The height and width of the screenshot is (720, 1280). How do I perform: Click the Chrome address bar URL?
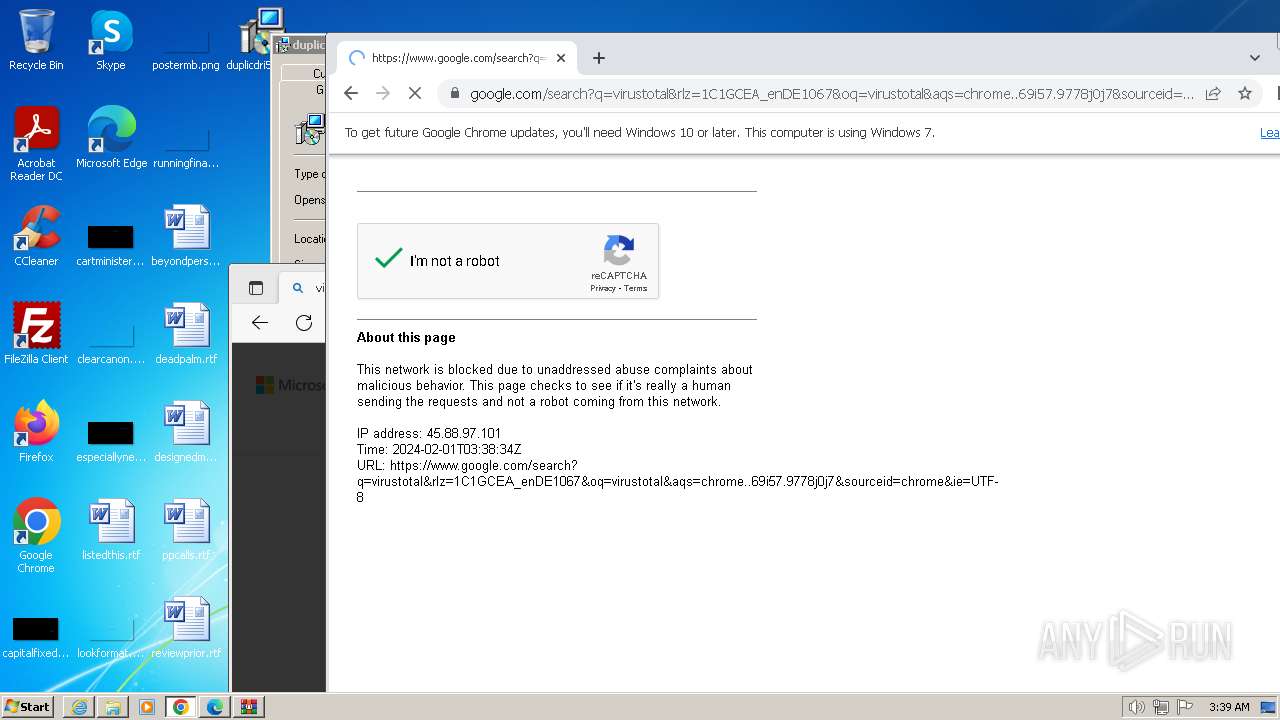point(832,93)
